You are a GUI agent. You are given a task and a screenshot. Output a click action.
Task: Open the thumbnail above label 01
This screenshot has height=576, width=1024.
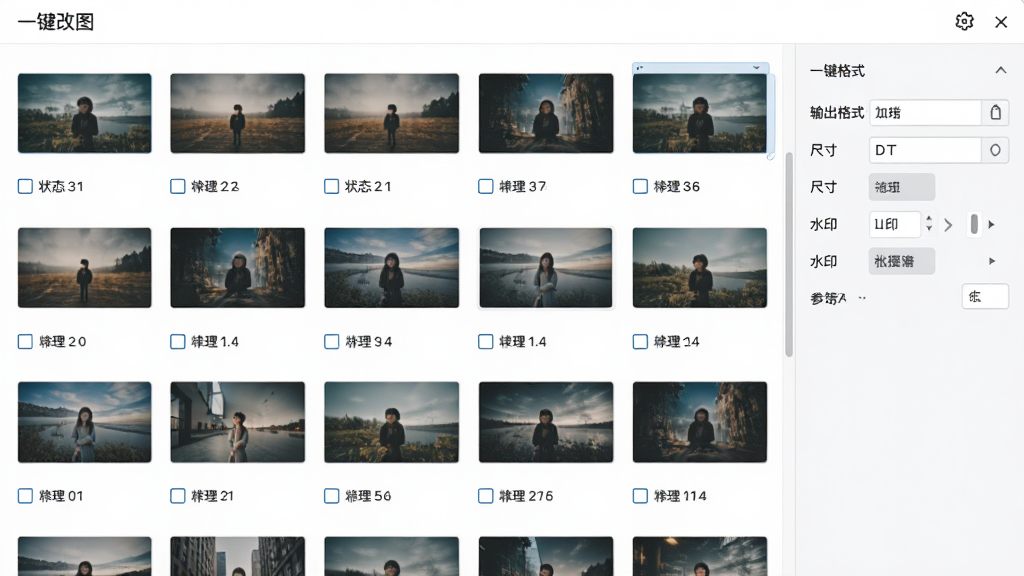(x=84, y=422)
